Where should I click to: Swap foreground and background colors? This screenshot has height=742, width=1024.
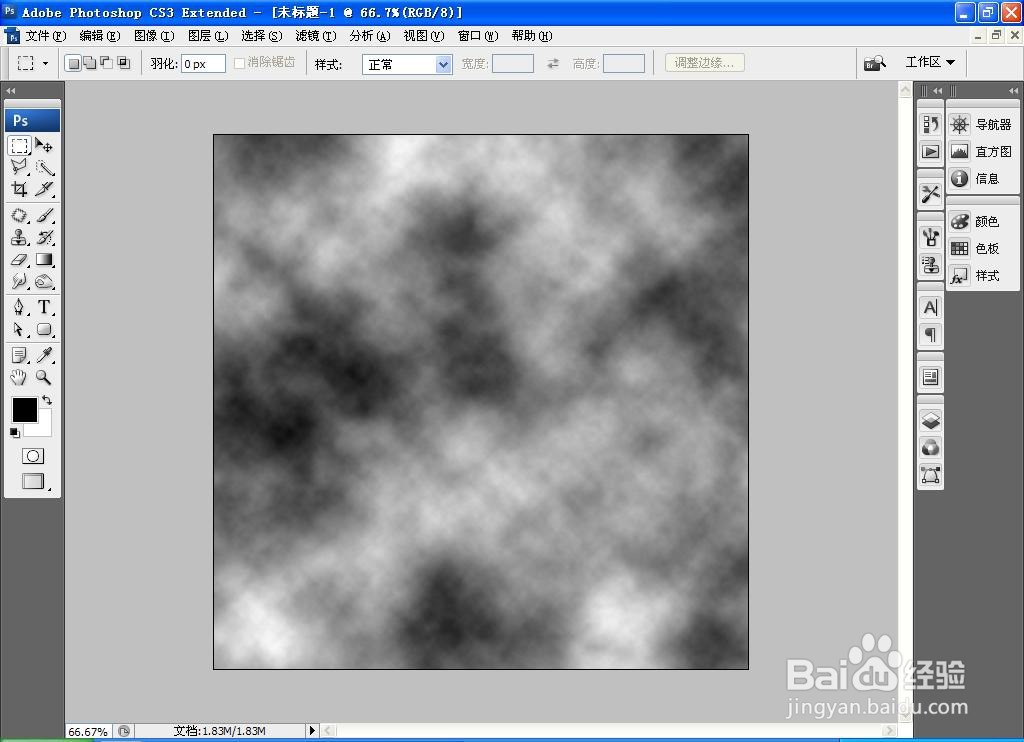pyautogui.click(x=47, y=400)
